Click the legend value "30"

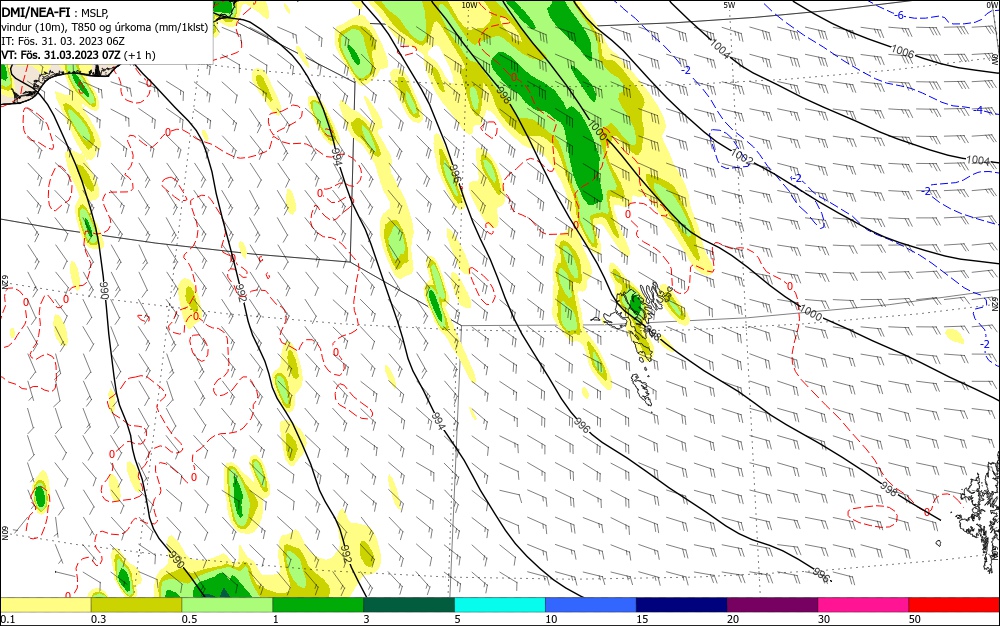coord(824,619)
